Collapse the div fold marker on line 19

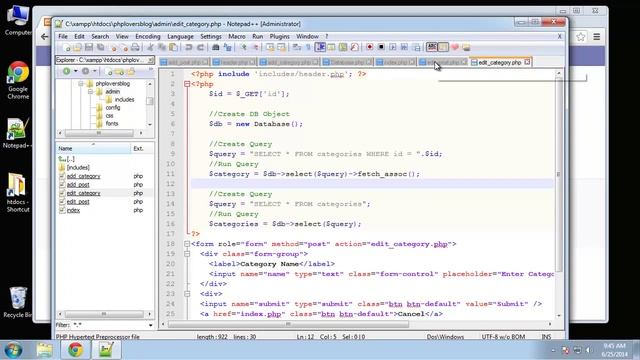pyautogui.click(x=187, y=254)
